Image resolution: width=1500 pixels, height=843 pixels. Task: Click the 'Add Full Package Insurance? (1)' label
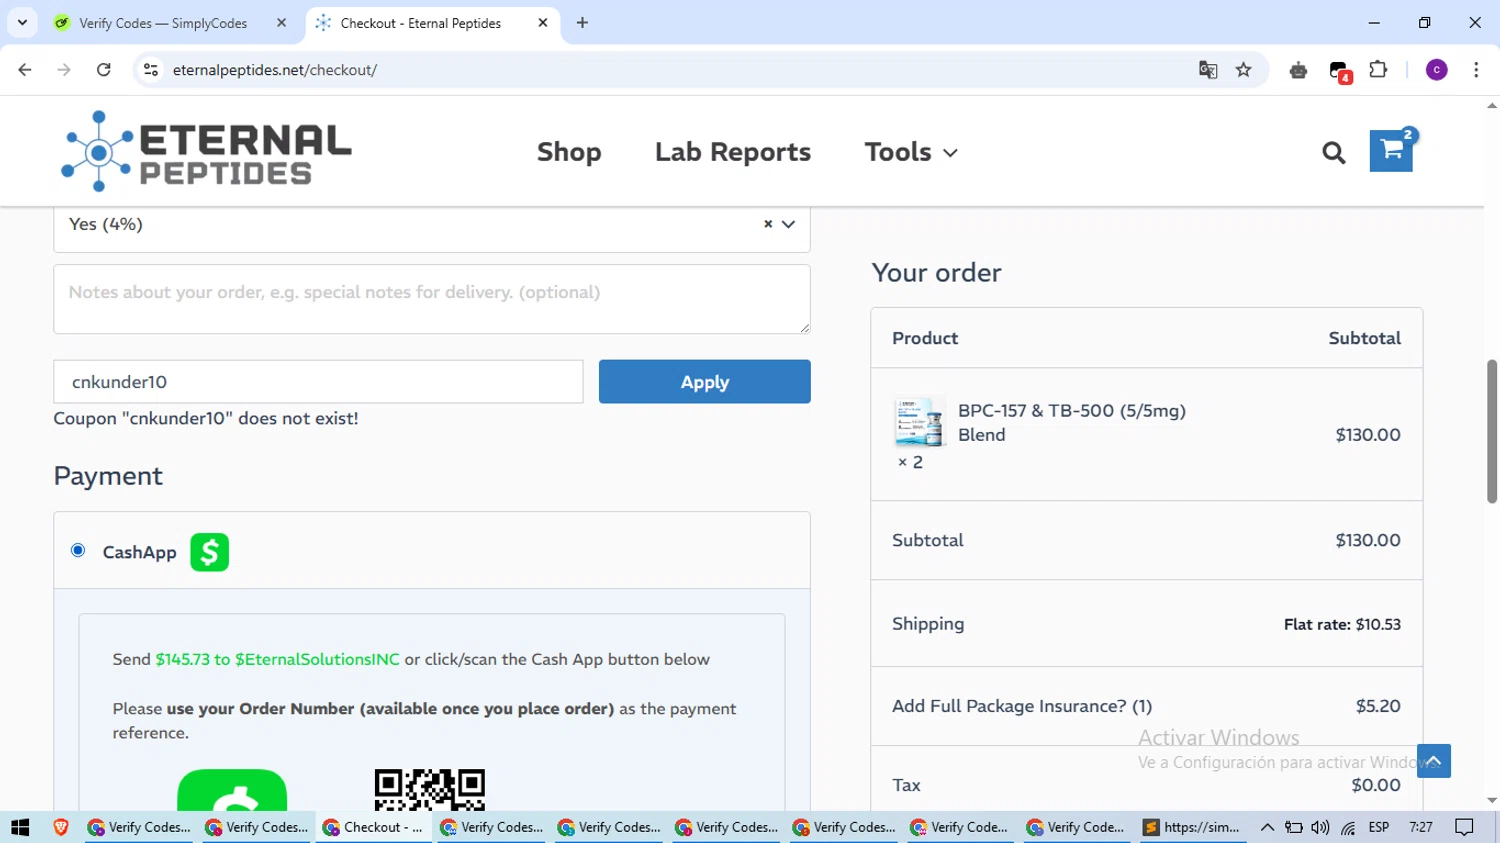click(x=1022, y=706)
